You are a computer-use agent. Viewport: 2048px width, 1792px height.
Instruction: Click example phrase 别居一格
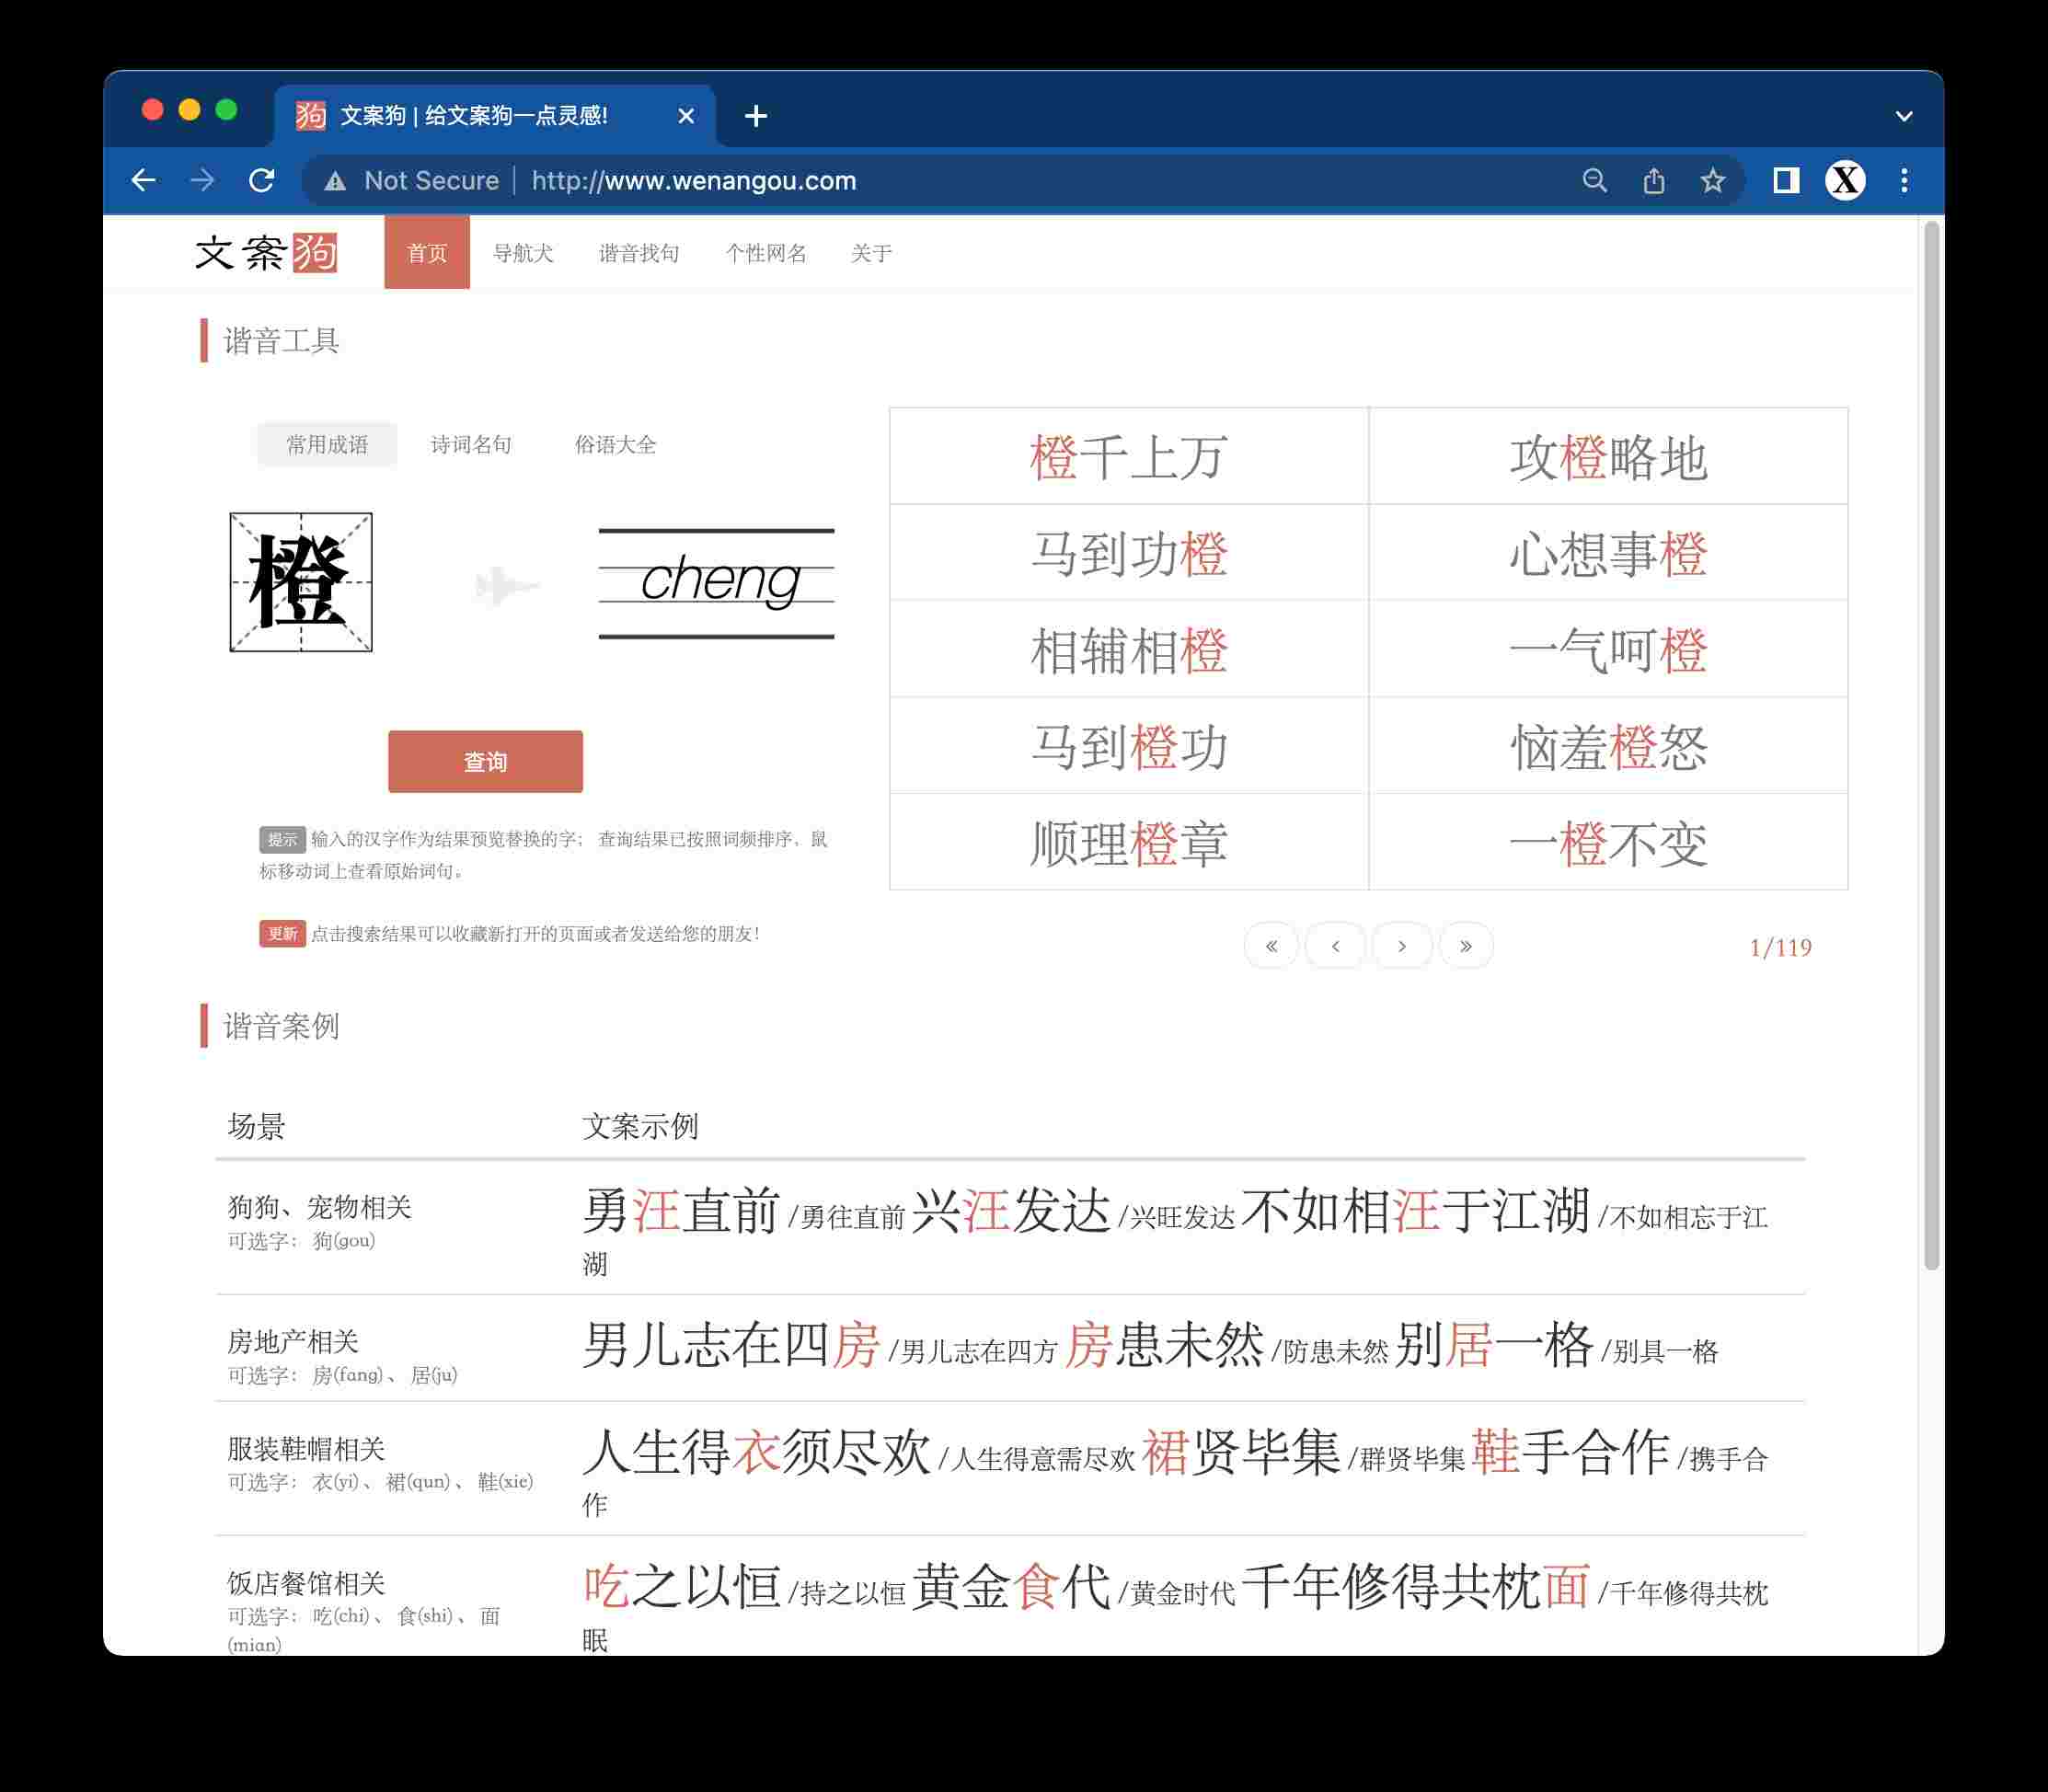pyautogui.click(x=1494, y=1344)
